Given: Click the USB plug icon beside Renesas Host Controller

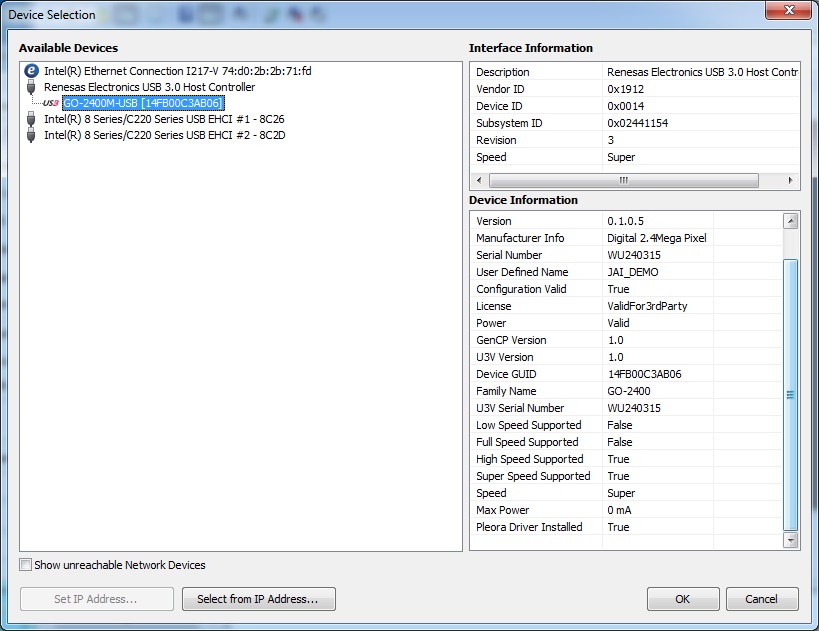Looking at the screenshot, I should [x=31, y=87].
